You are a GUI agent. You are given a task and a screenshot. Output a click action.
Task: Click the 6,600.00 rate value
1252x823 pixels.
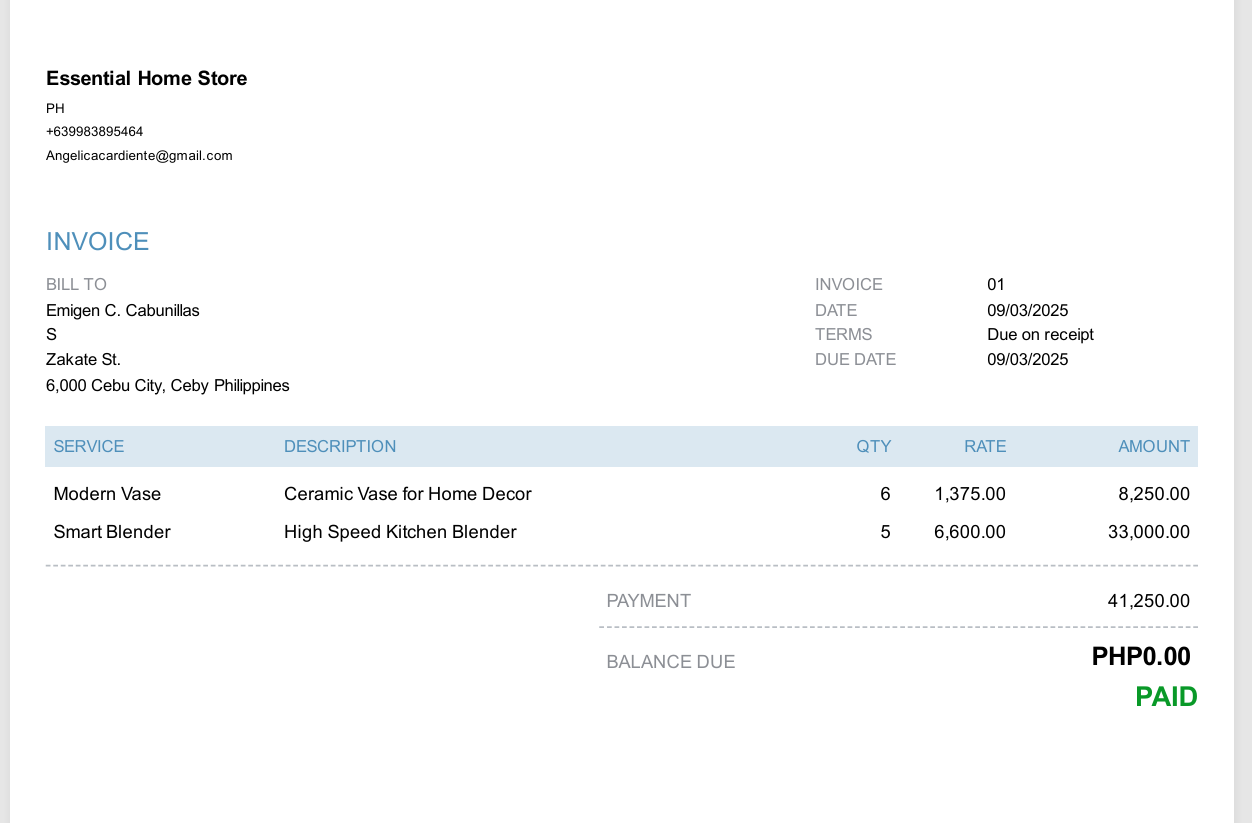click(x=969, y=532)
